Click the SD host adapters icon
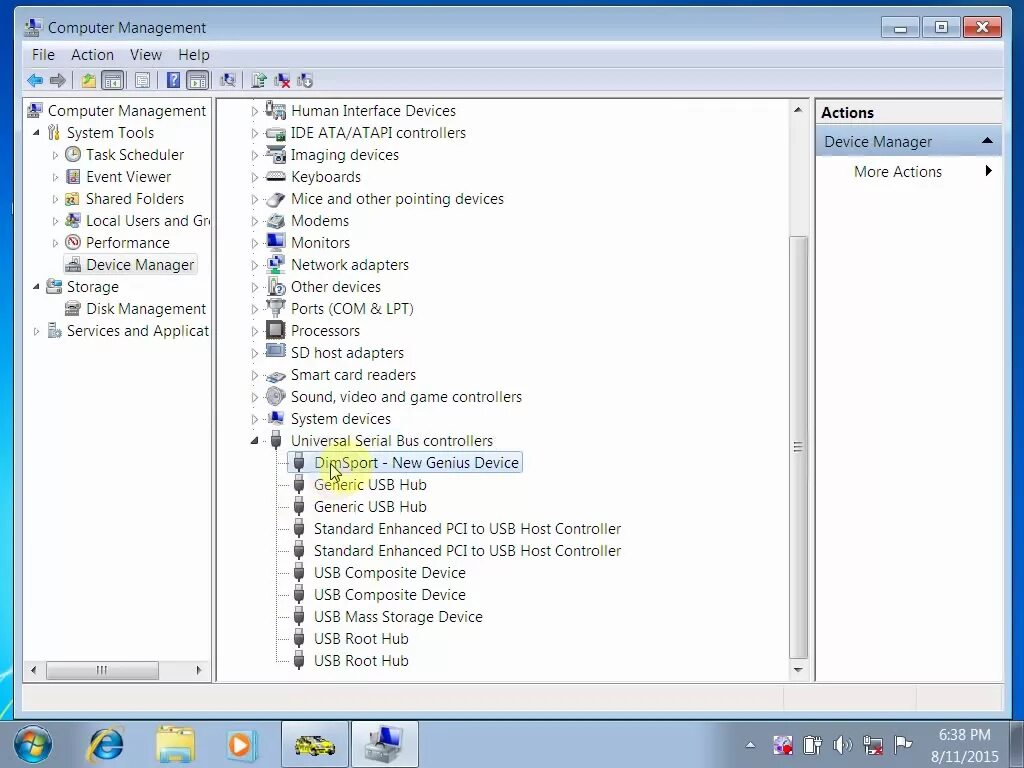Screen dimensions: 1024x768 276,352
